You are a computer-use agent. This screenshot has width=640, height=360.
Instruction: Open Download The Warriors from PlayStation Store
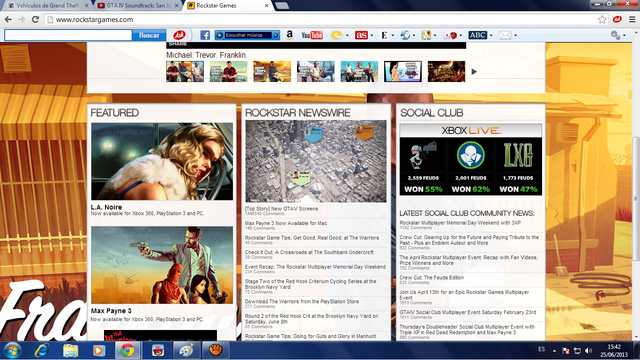[x=302, y=302]
